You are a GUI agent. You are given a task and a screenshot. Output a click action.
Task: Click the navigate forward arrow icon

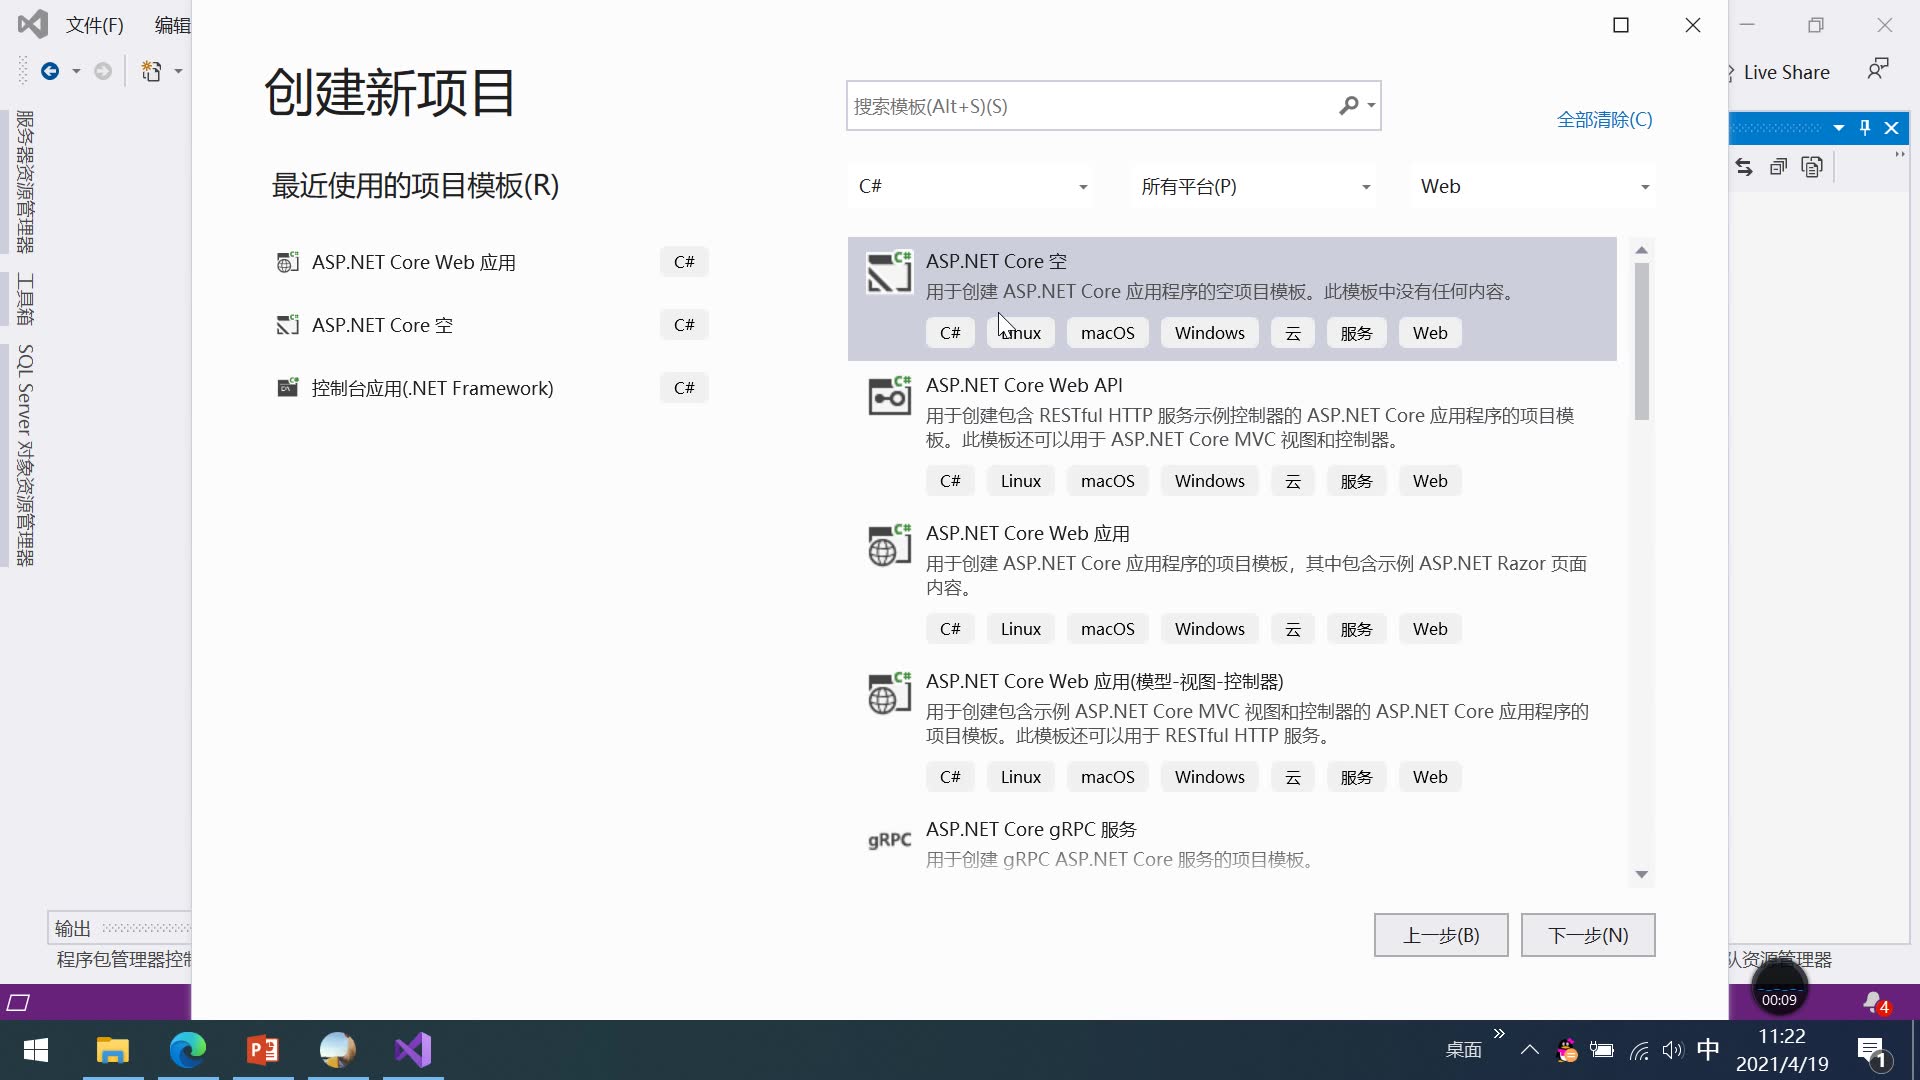click(x=103, y=71)
